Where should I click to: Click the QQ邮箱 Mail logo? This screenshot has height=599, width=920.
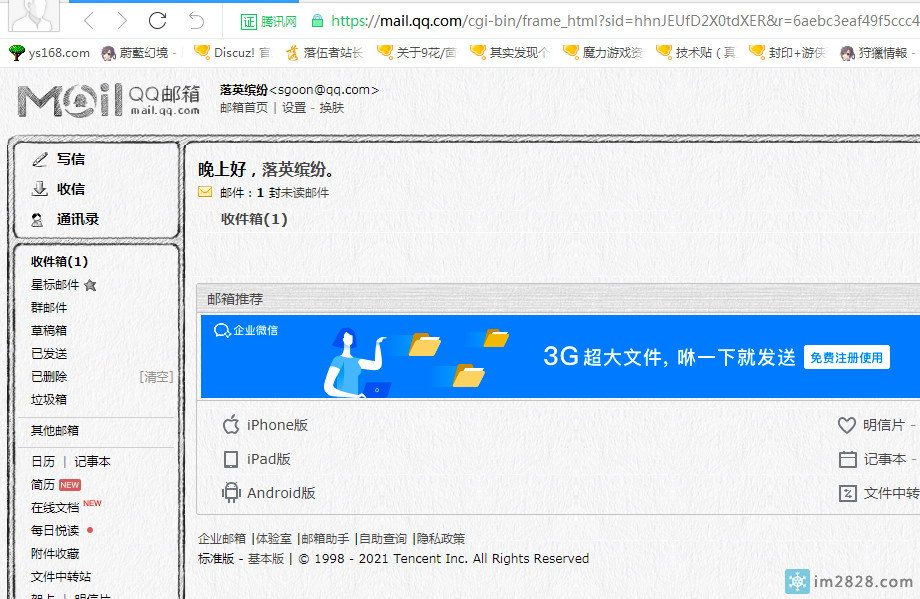(109, 100)
